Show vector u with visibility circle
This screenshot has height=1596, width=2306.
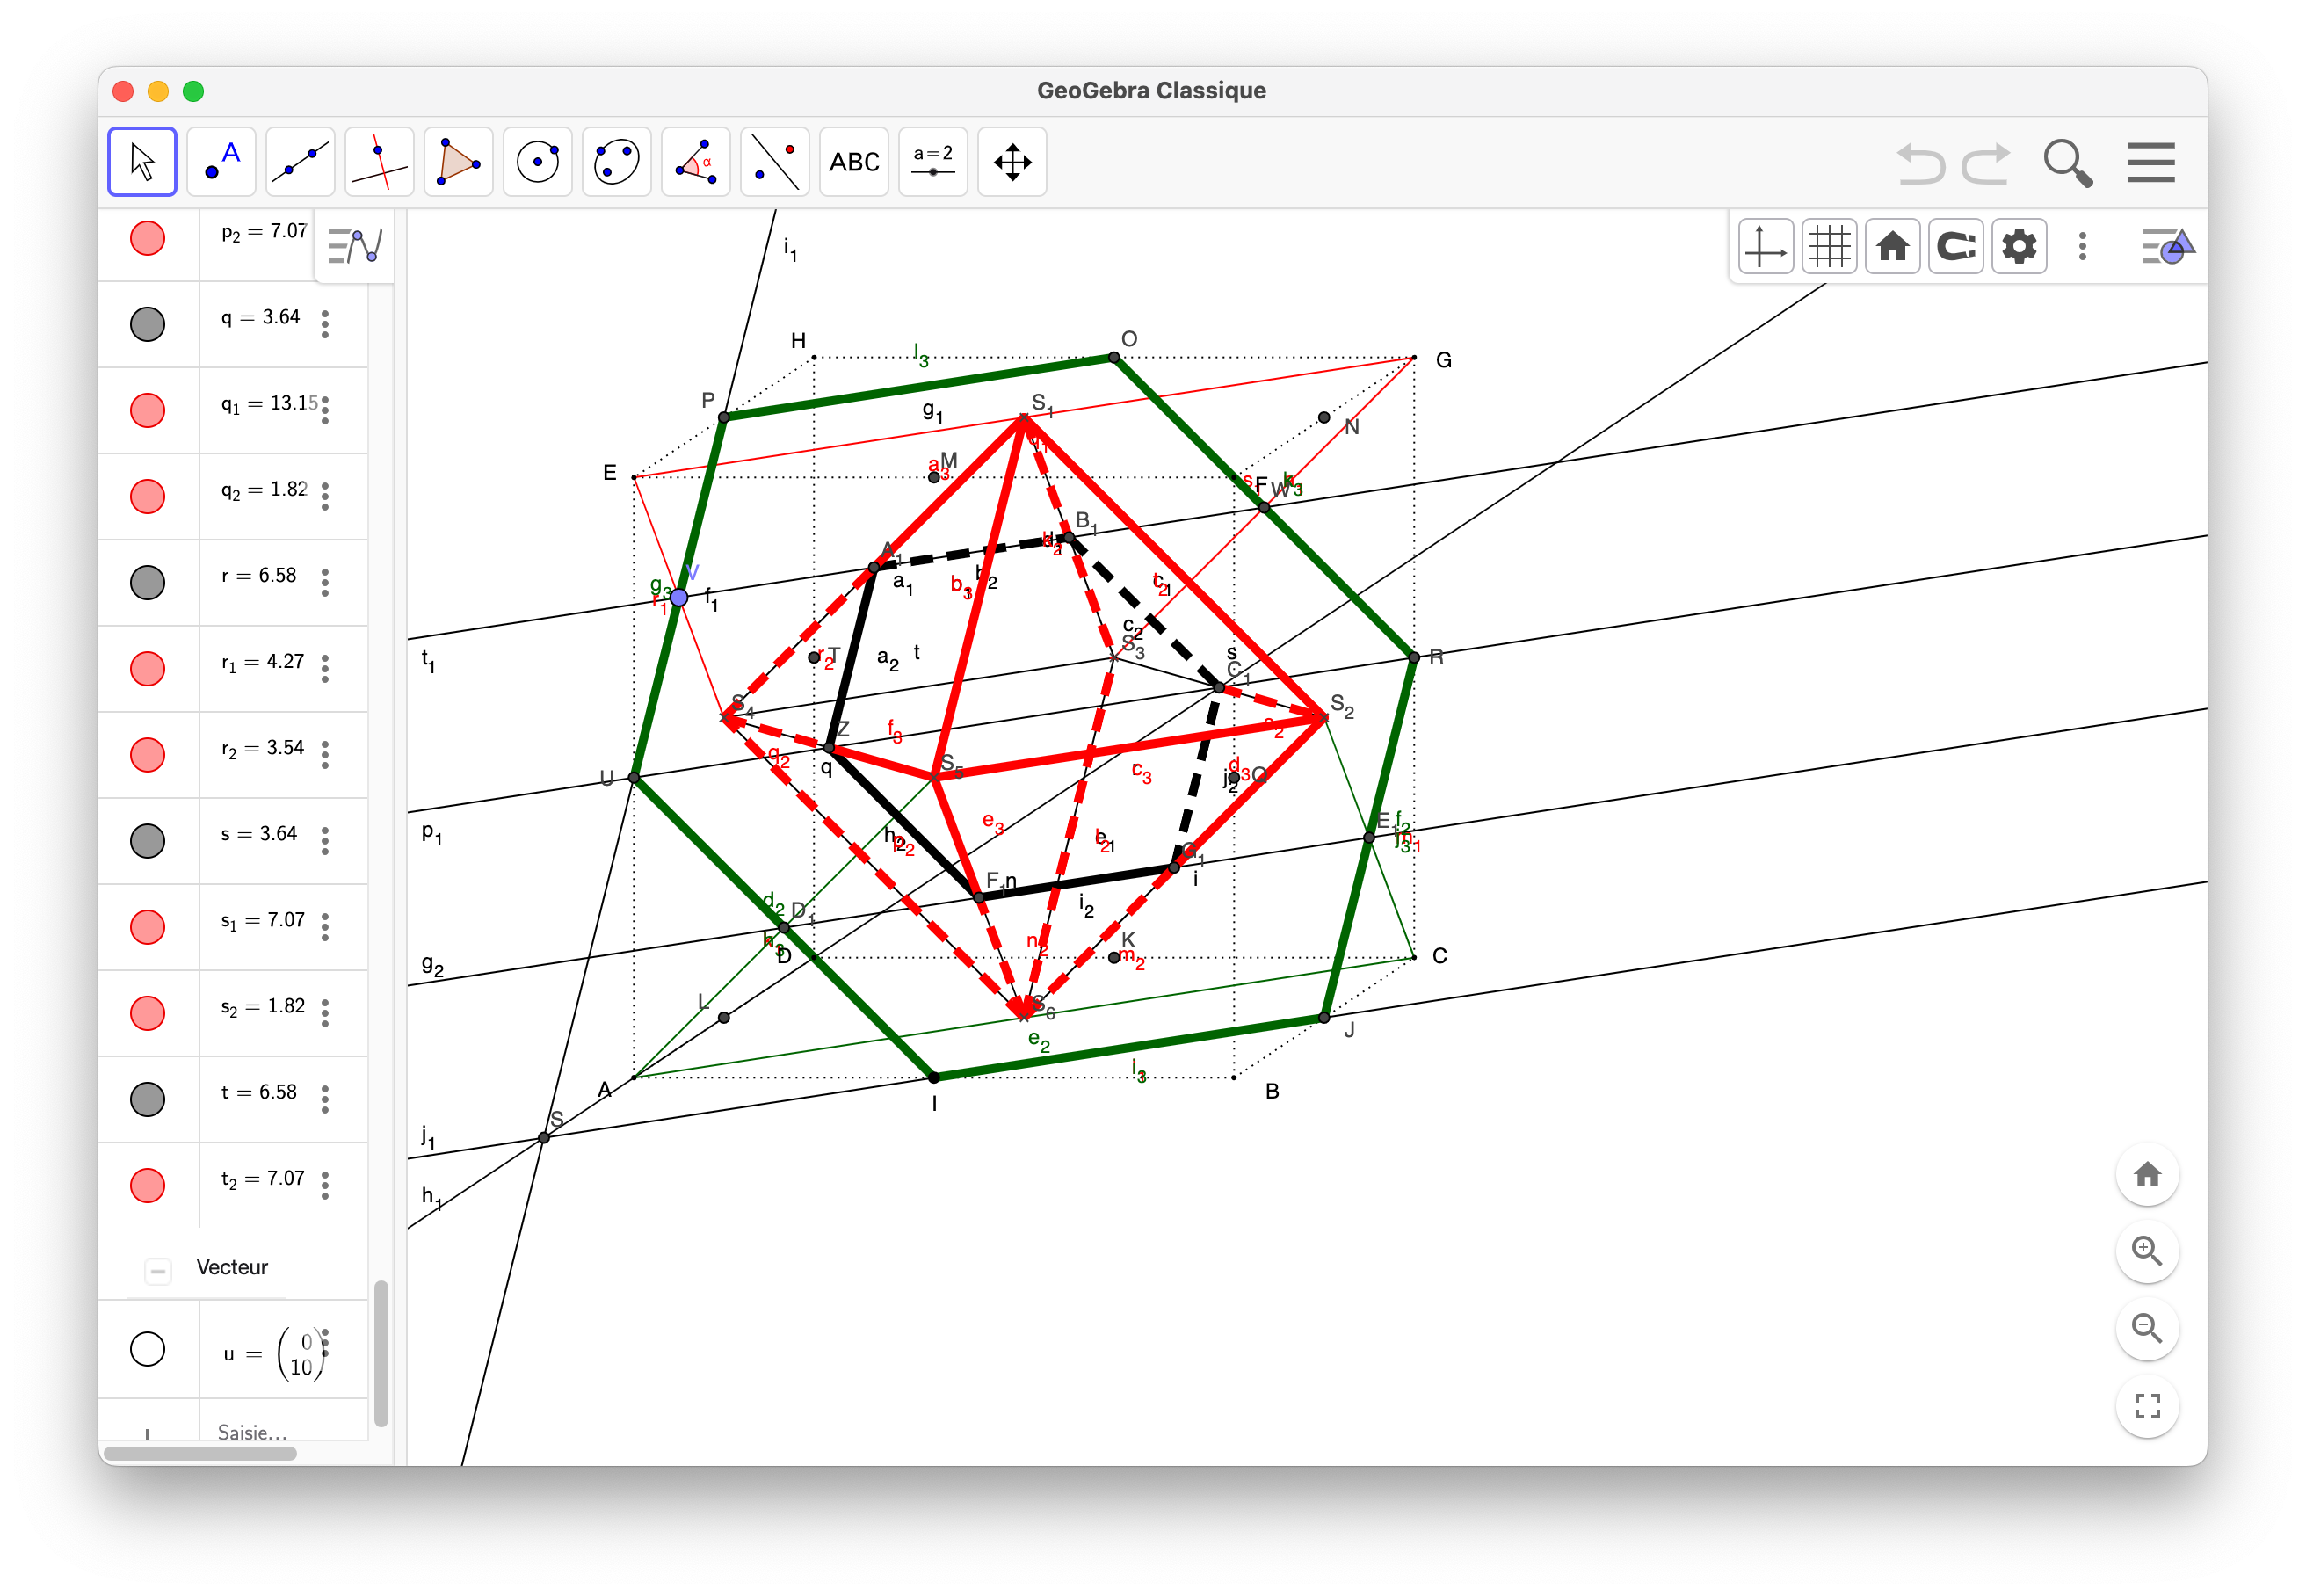tap(148, 1349)
